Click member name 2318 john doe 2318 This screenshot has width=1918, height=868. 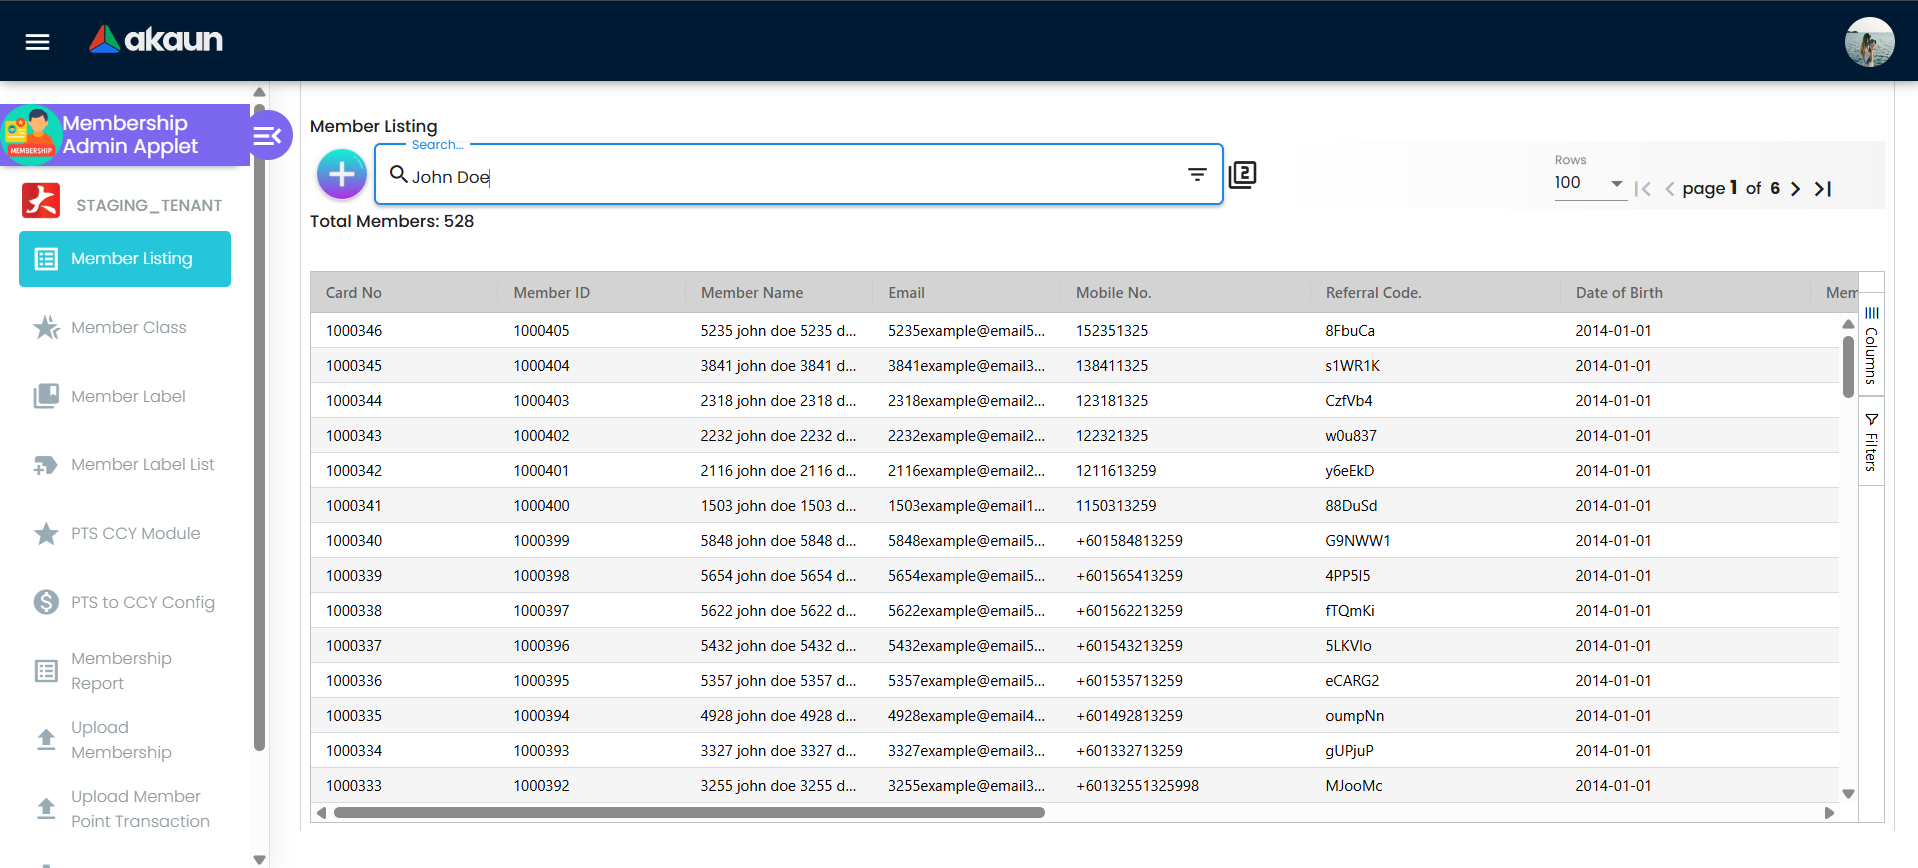coord(778,401)
